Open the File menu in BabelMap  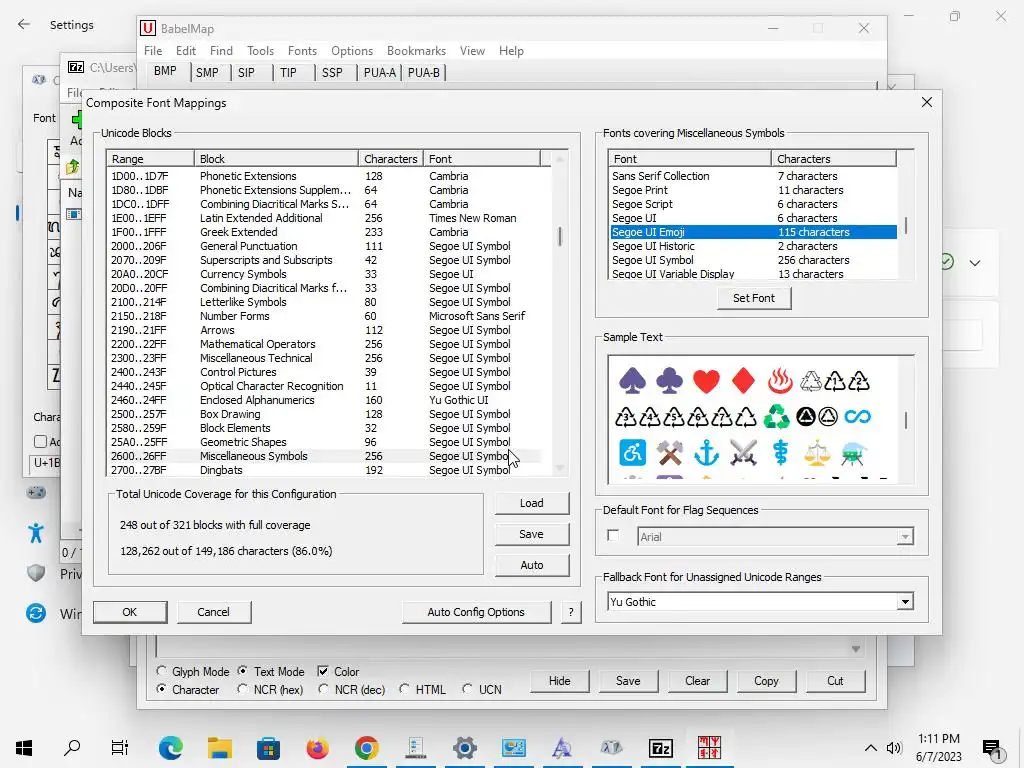click(153, 50)
